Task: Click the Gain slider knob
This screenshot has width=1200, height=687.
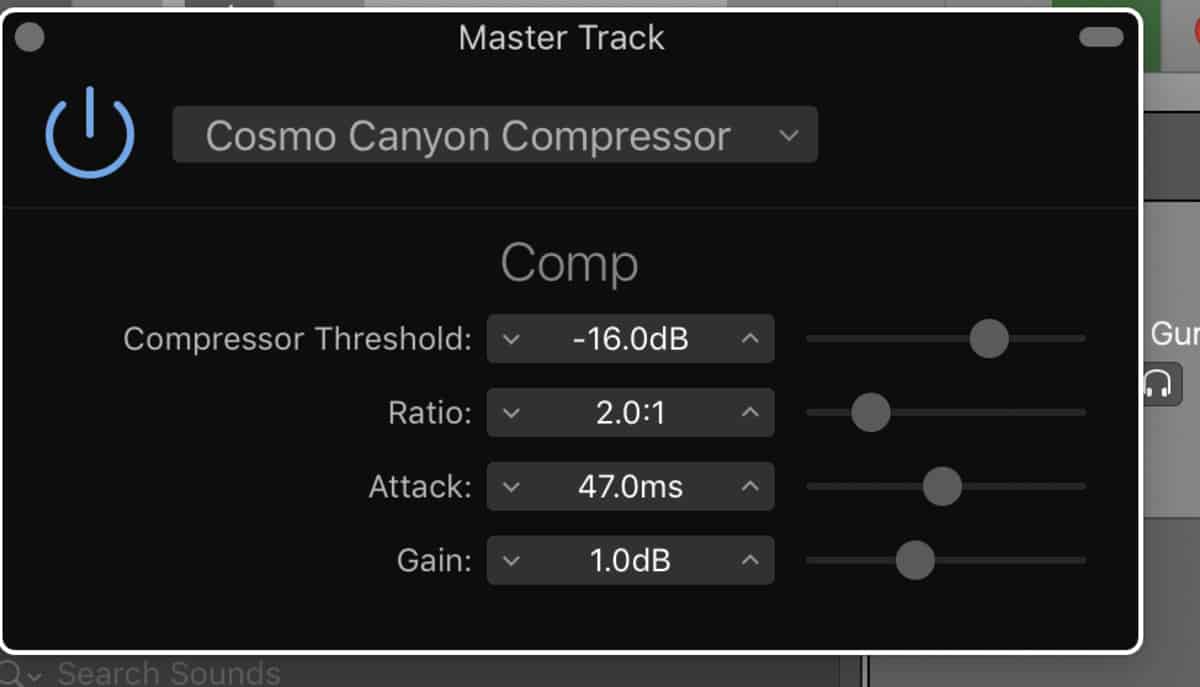Action: click(x=915, y=560)
